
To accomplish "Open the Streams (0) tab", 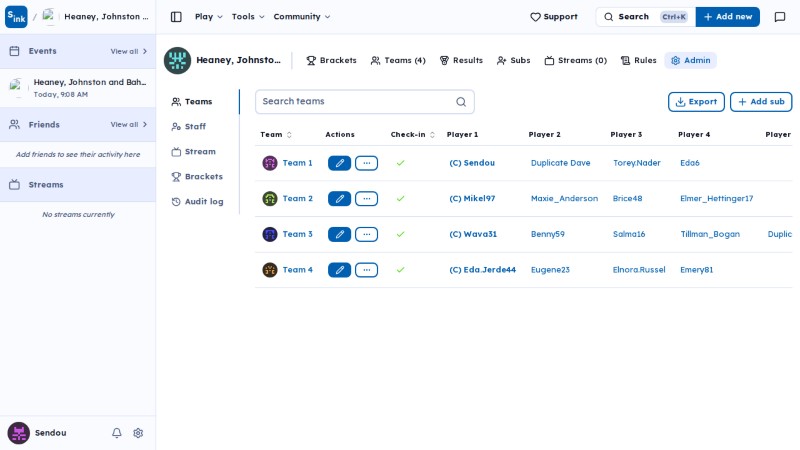I will pos(576,60).
